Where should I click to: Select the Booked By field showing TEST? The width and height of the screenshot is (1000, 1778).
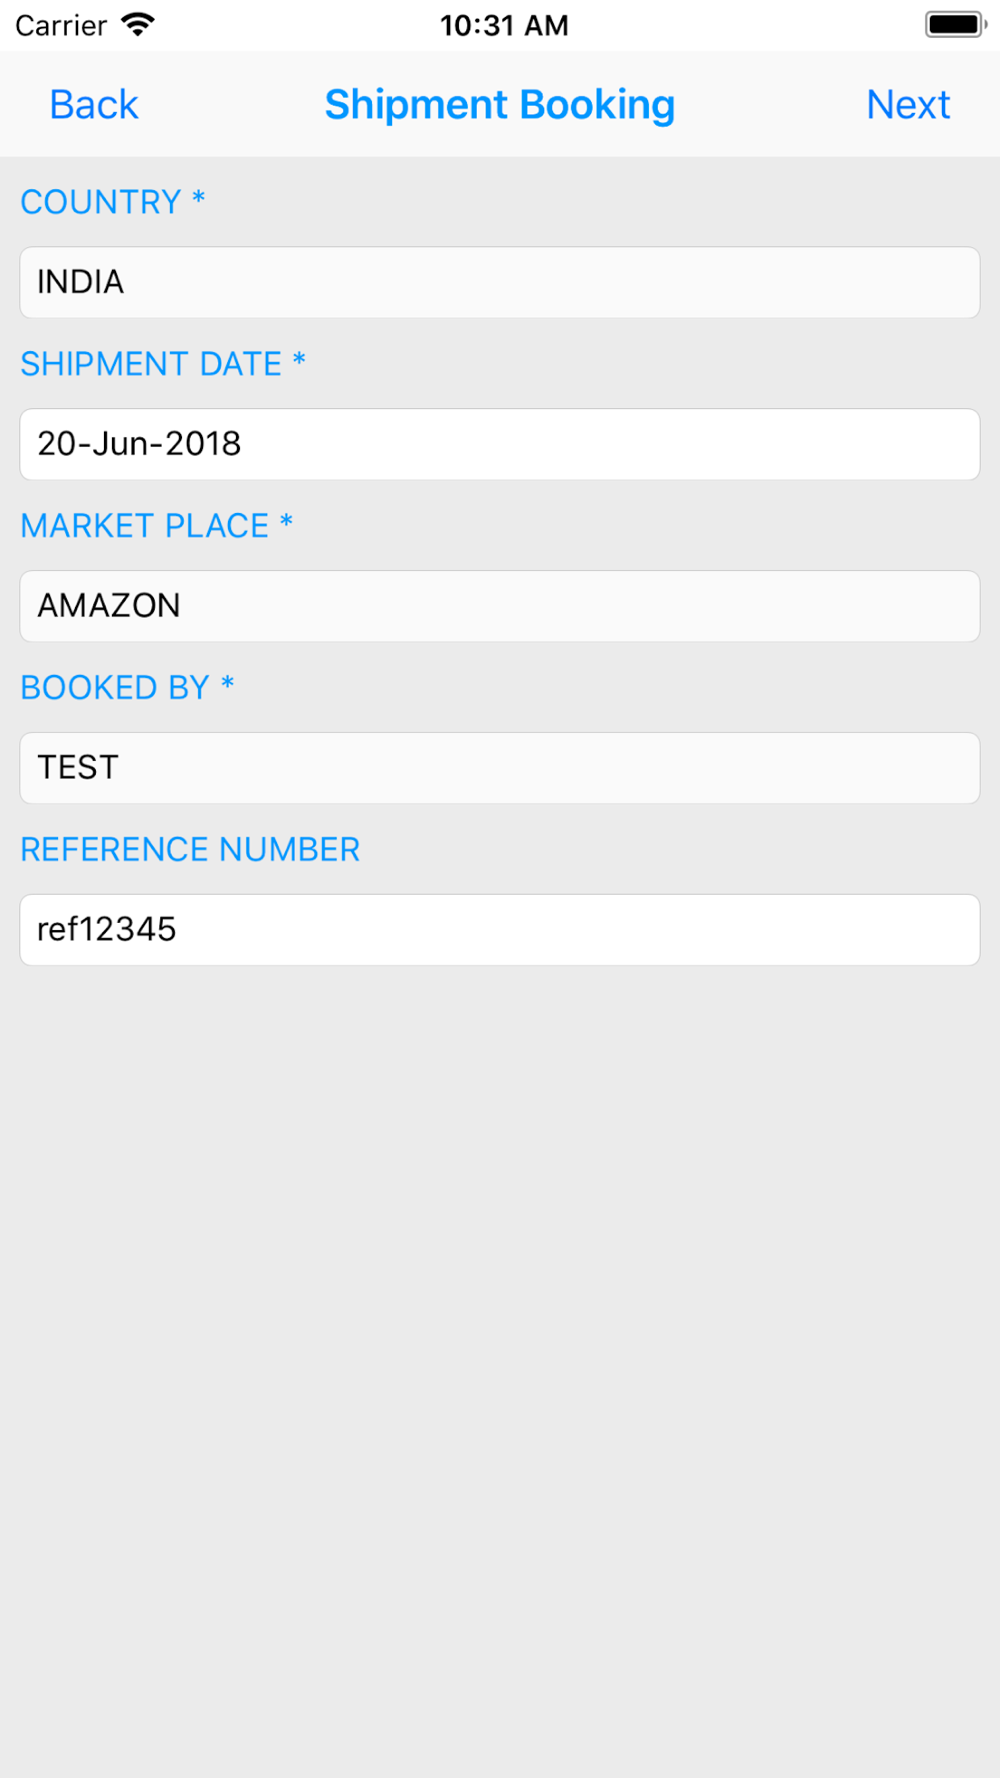(500, 768)
